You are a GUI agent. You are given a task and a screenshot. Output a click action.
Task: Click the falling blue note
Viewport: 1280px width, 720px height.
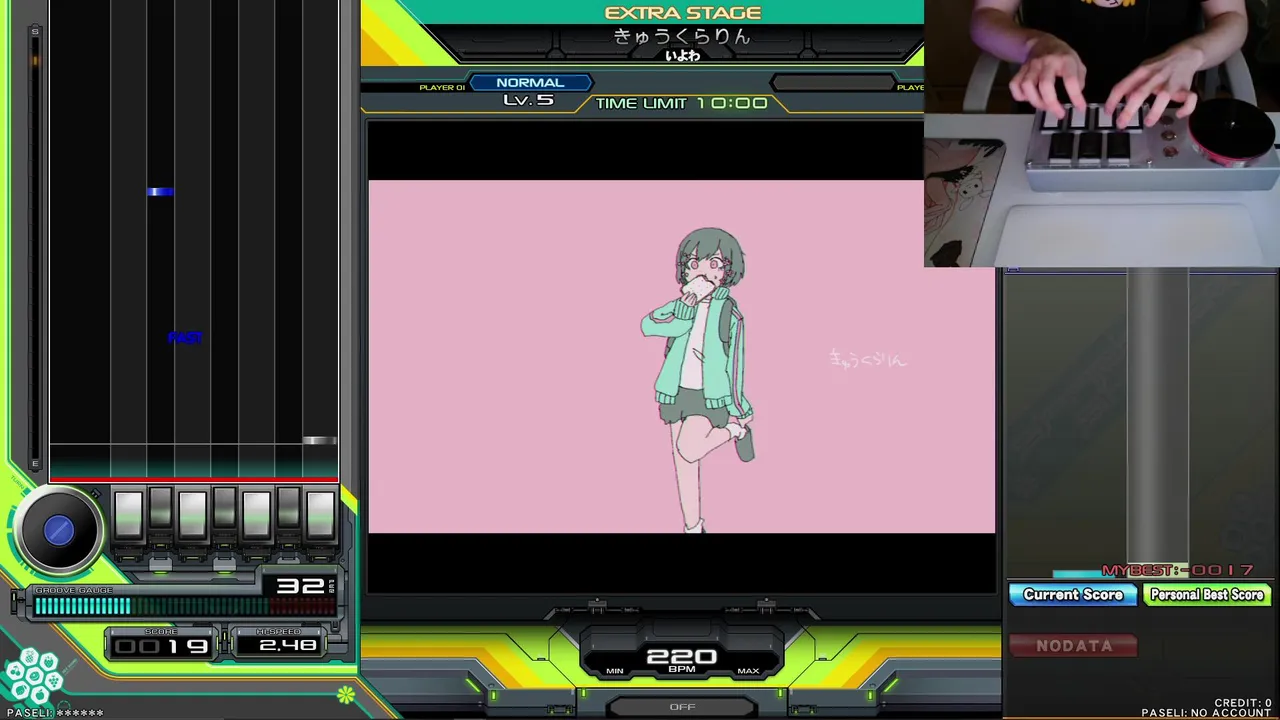pyautogui.click(x=160, y=192)
